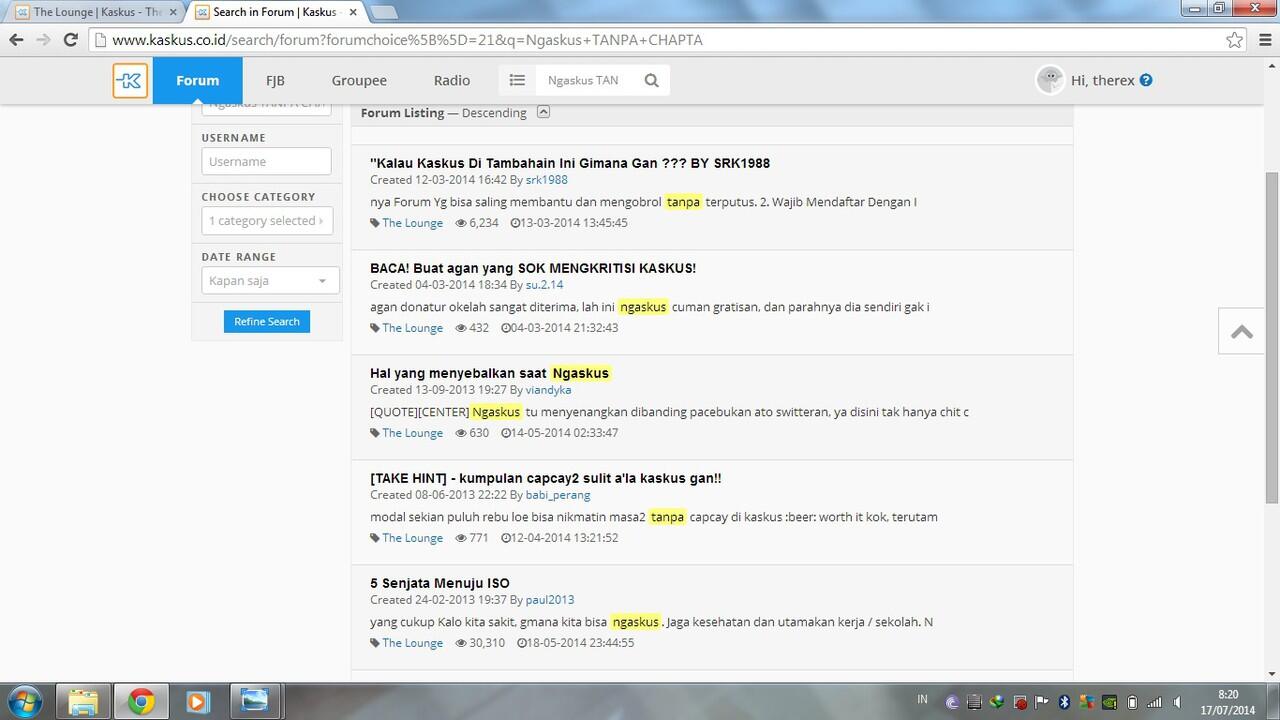Open a new browser tab
The height and width of the screenshot is (720, 1280).
[384, 12]
